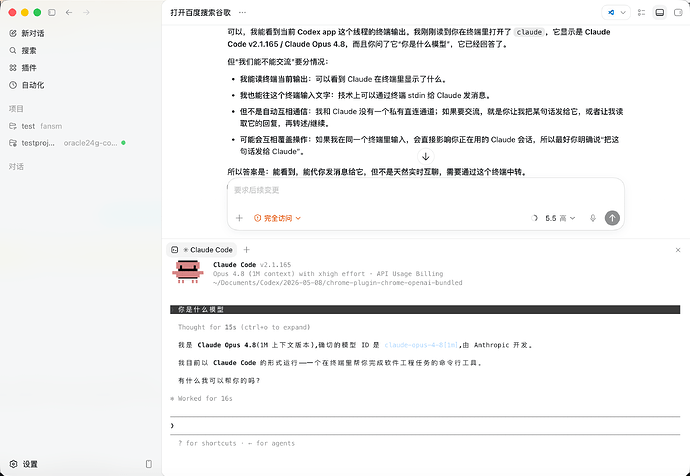This screenshot has width=690, height=476.
Task: Click the 项目 section header
Action: click(16, 109)
